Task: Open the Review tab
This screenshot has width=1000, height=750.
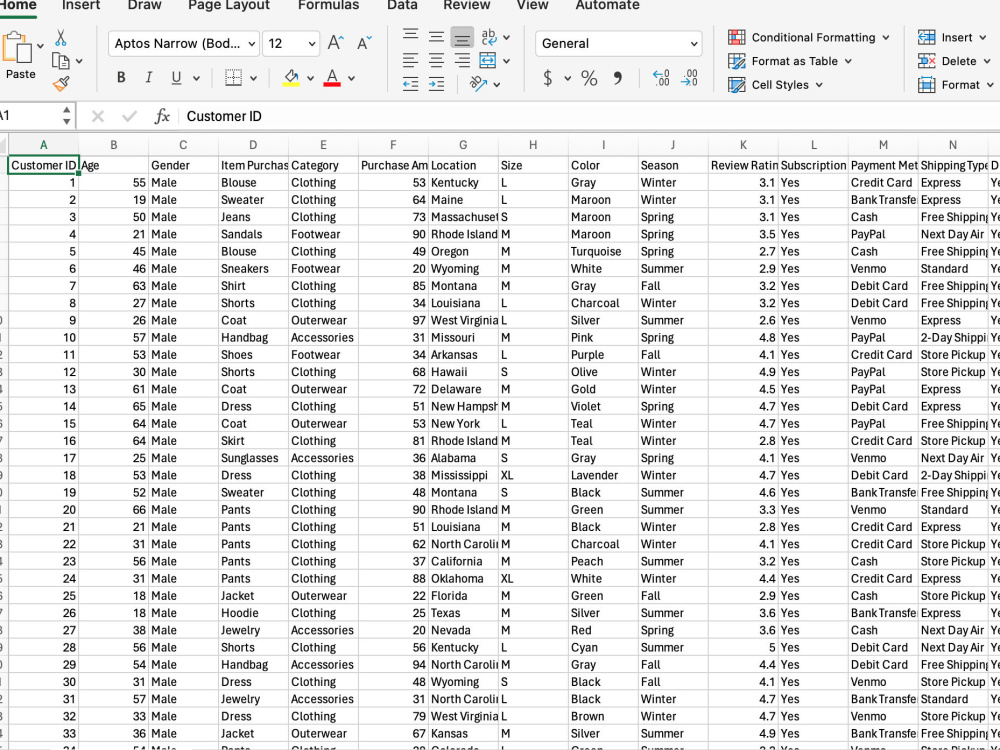Action: [467, 5]
